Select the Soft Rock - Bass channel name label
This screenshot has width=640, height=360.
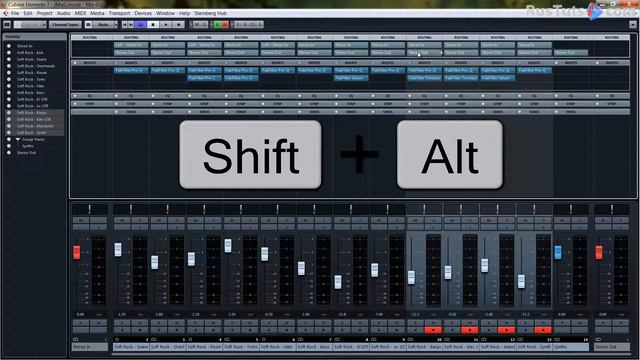click(x=314, y=347)
